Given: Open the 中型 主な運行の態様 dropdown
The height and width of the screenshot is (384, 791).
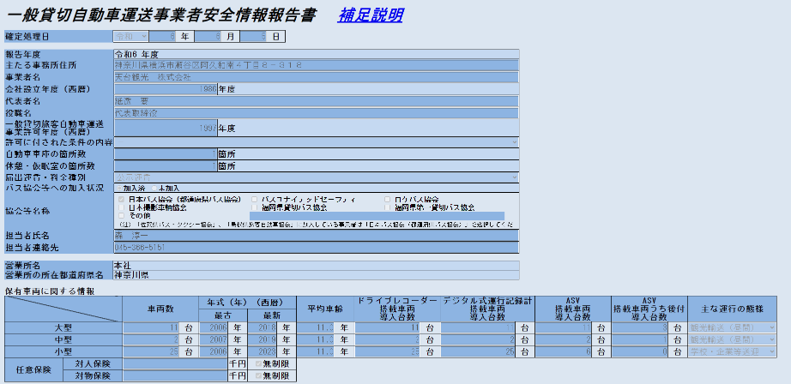Looking at the screenshot, I should (x=732, y=340).
